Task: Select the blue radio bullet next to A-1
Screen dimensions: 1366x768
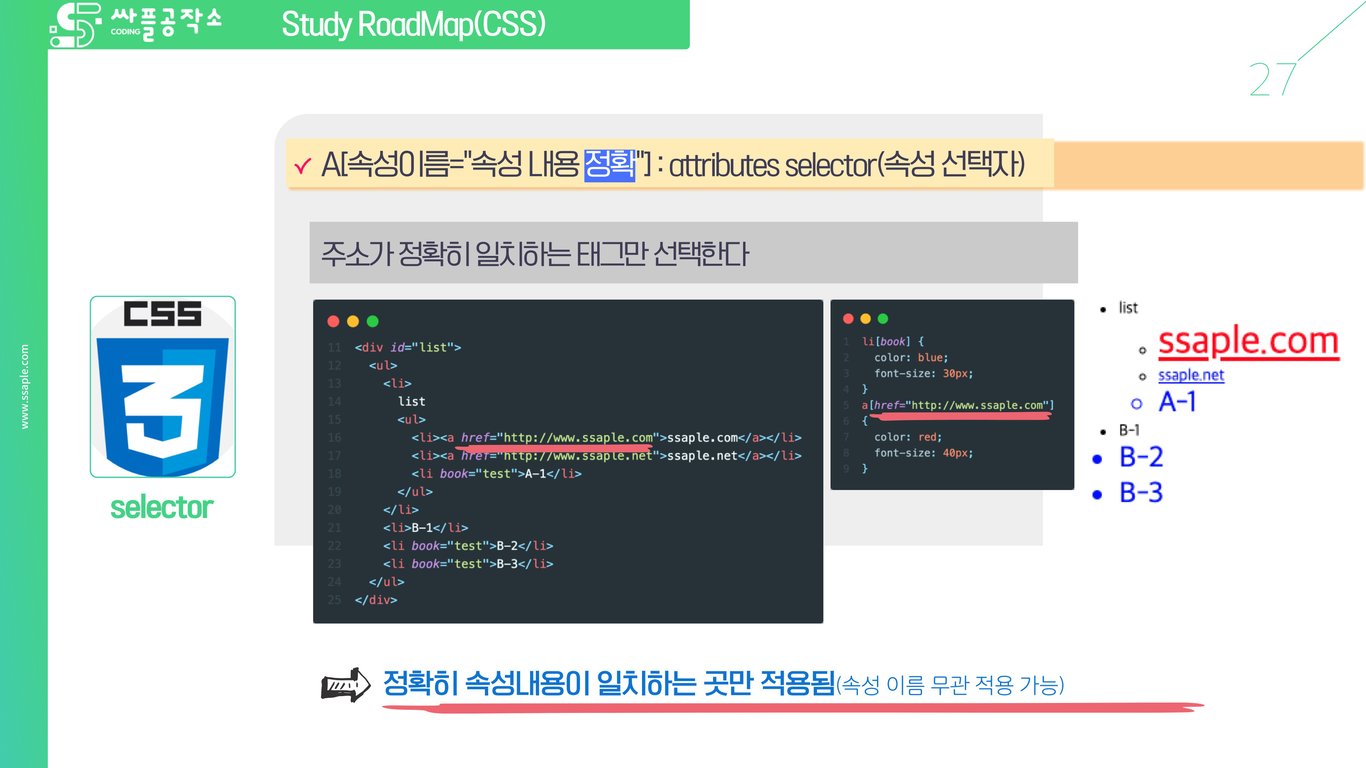Action: tap(1136, 402)
